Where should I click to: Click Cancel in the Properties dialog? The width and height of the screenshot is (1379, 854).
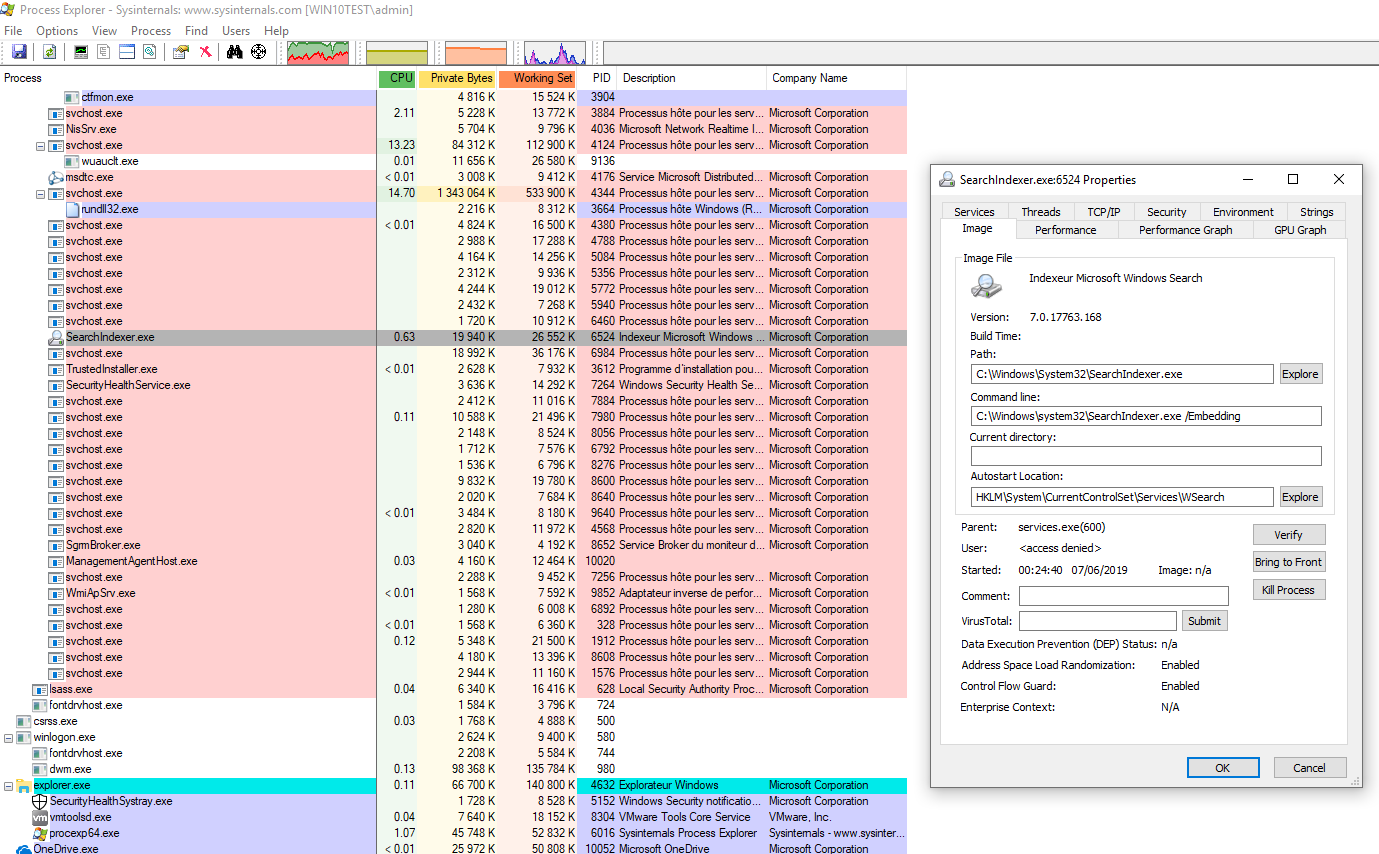coord(1310,768)
